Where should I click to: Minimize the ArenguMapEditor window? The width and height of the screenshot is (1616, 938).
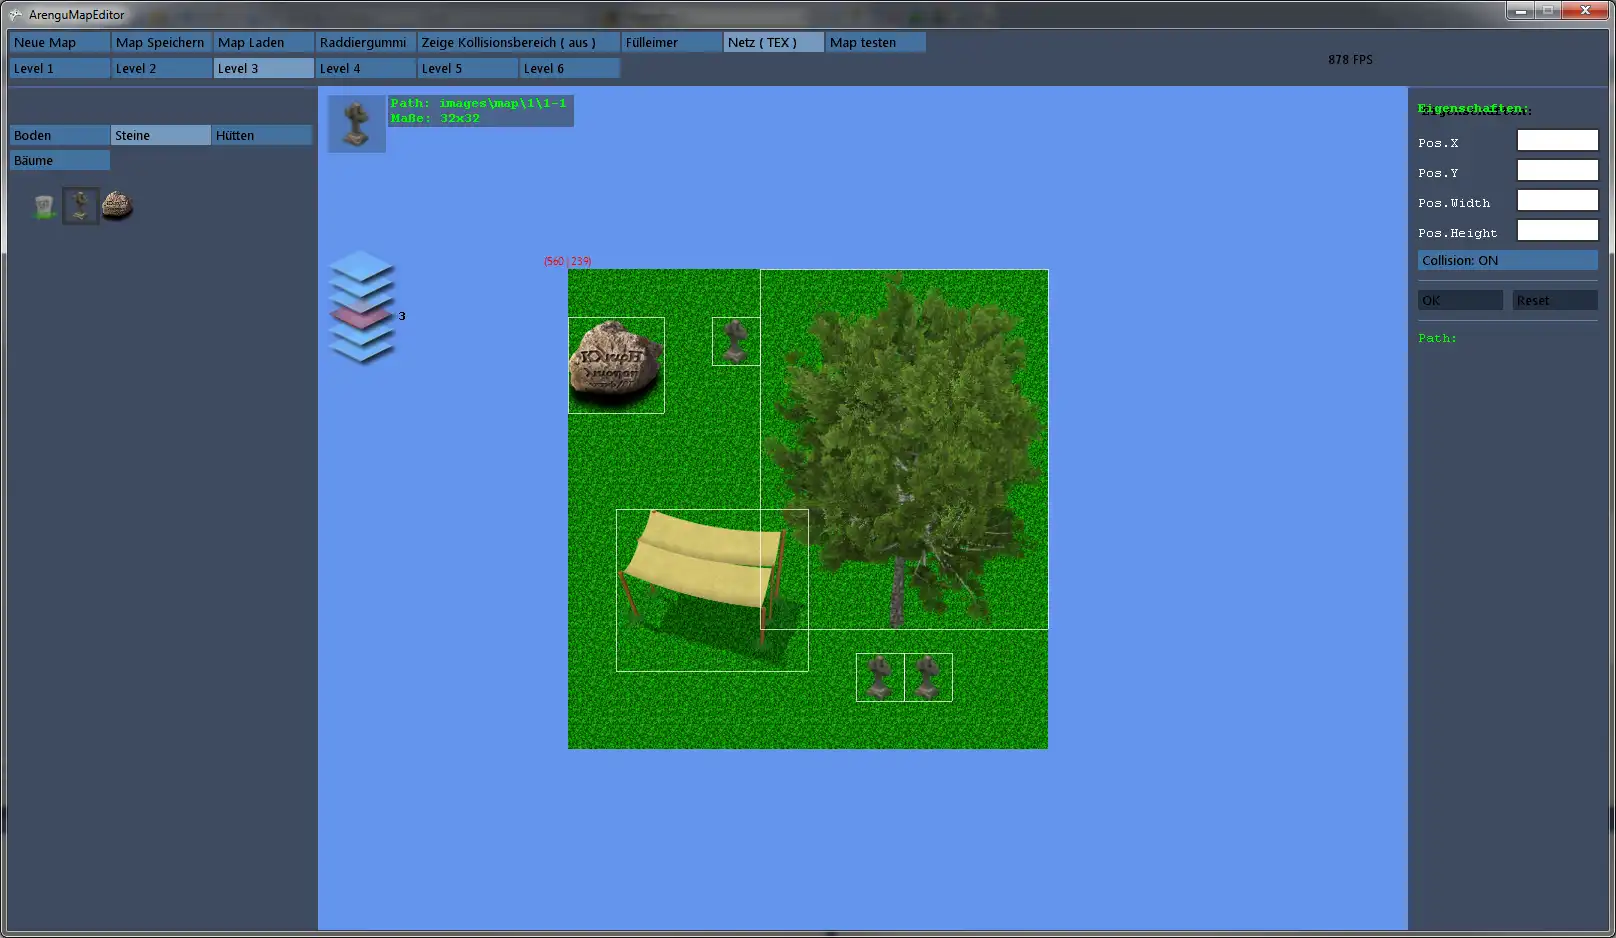1520,10
